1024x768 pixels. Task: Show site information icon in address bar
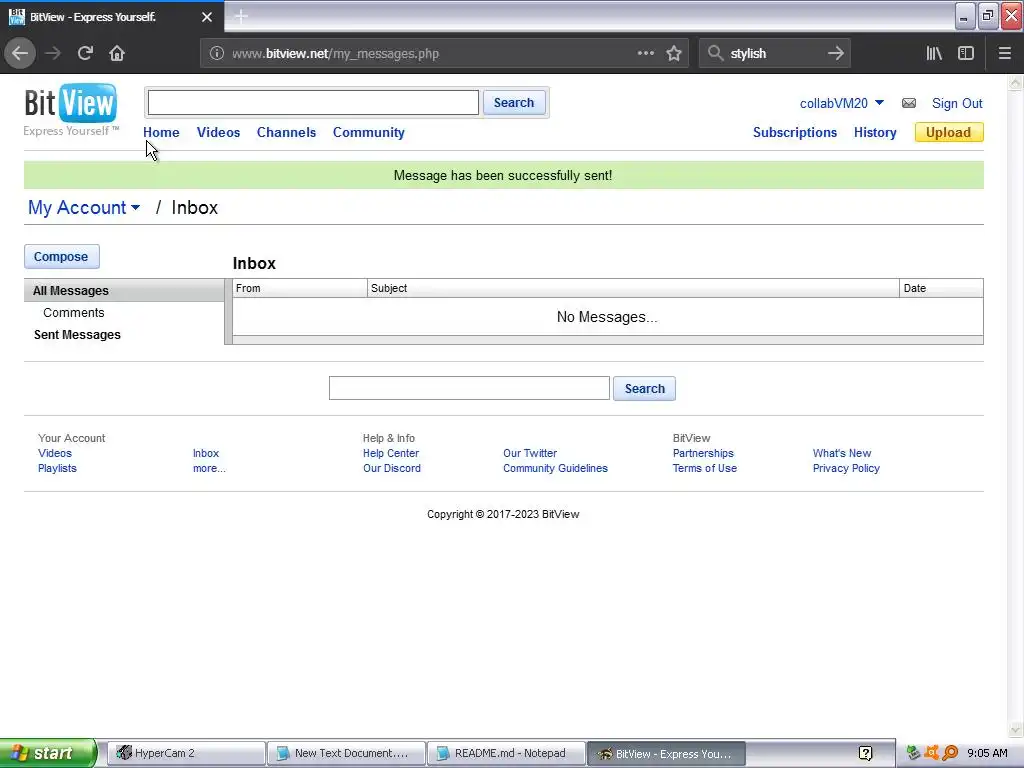[x=216, y=54]
